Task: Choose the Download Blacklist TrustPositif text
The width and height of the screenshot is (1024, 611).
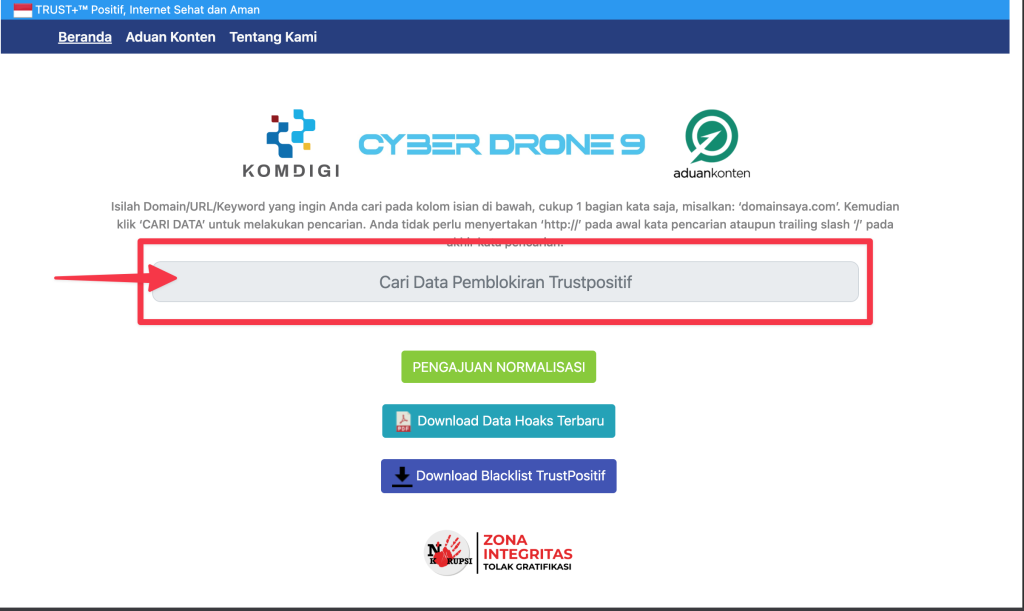Action: point(510,476)
